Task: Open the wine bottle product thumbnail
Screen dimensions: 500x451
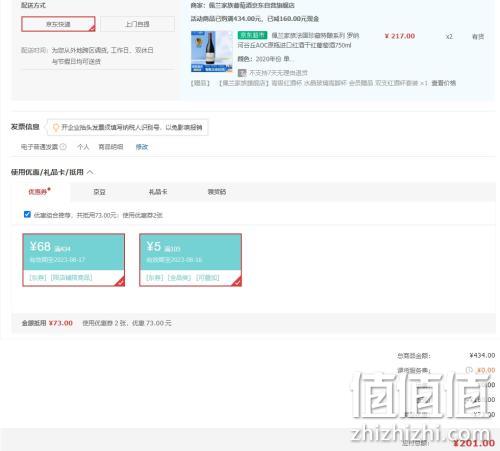Action: coord(212,51)
